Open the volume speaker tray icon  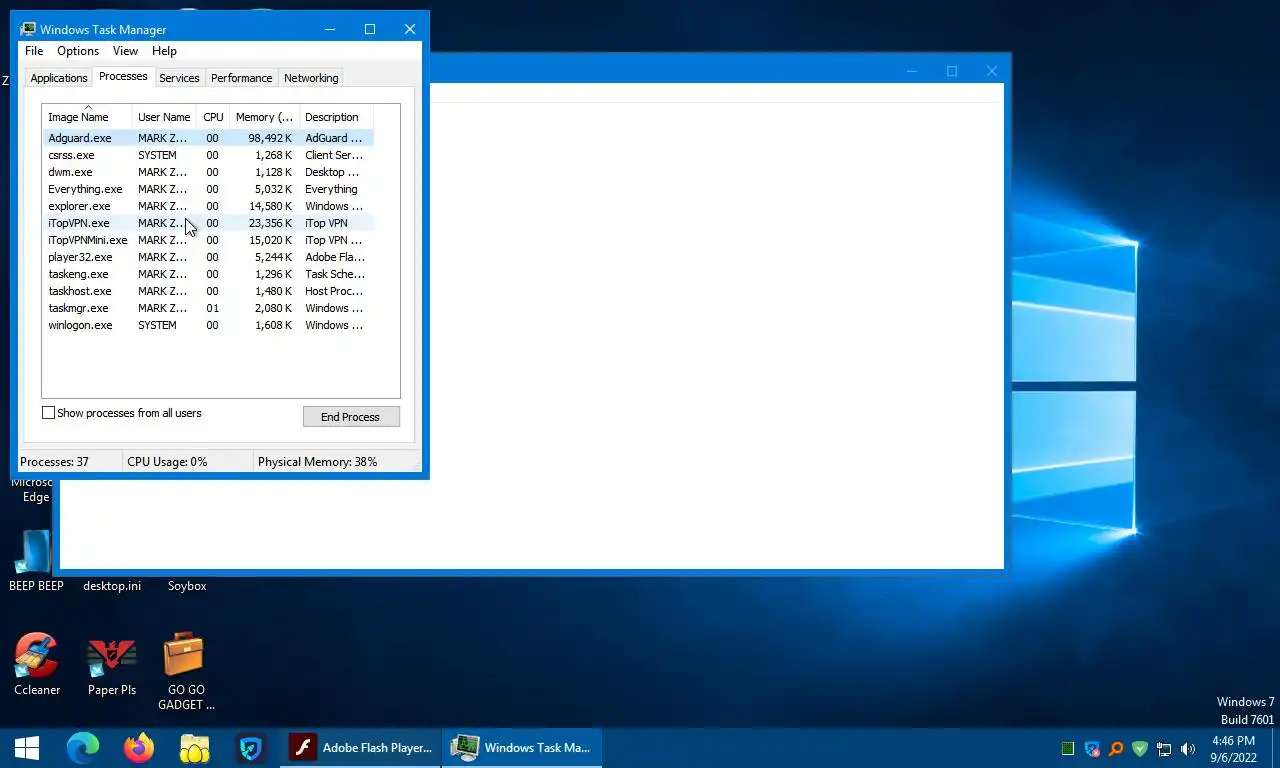[x=1188, y=748]
